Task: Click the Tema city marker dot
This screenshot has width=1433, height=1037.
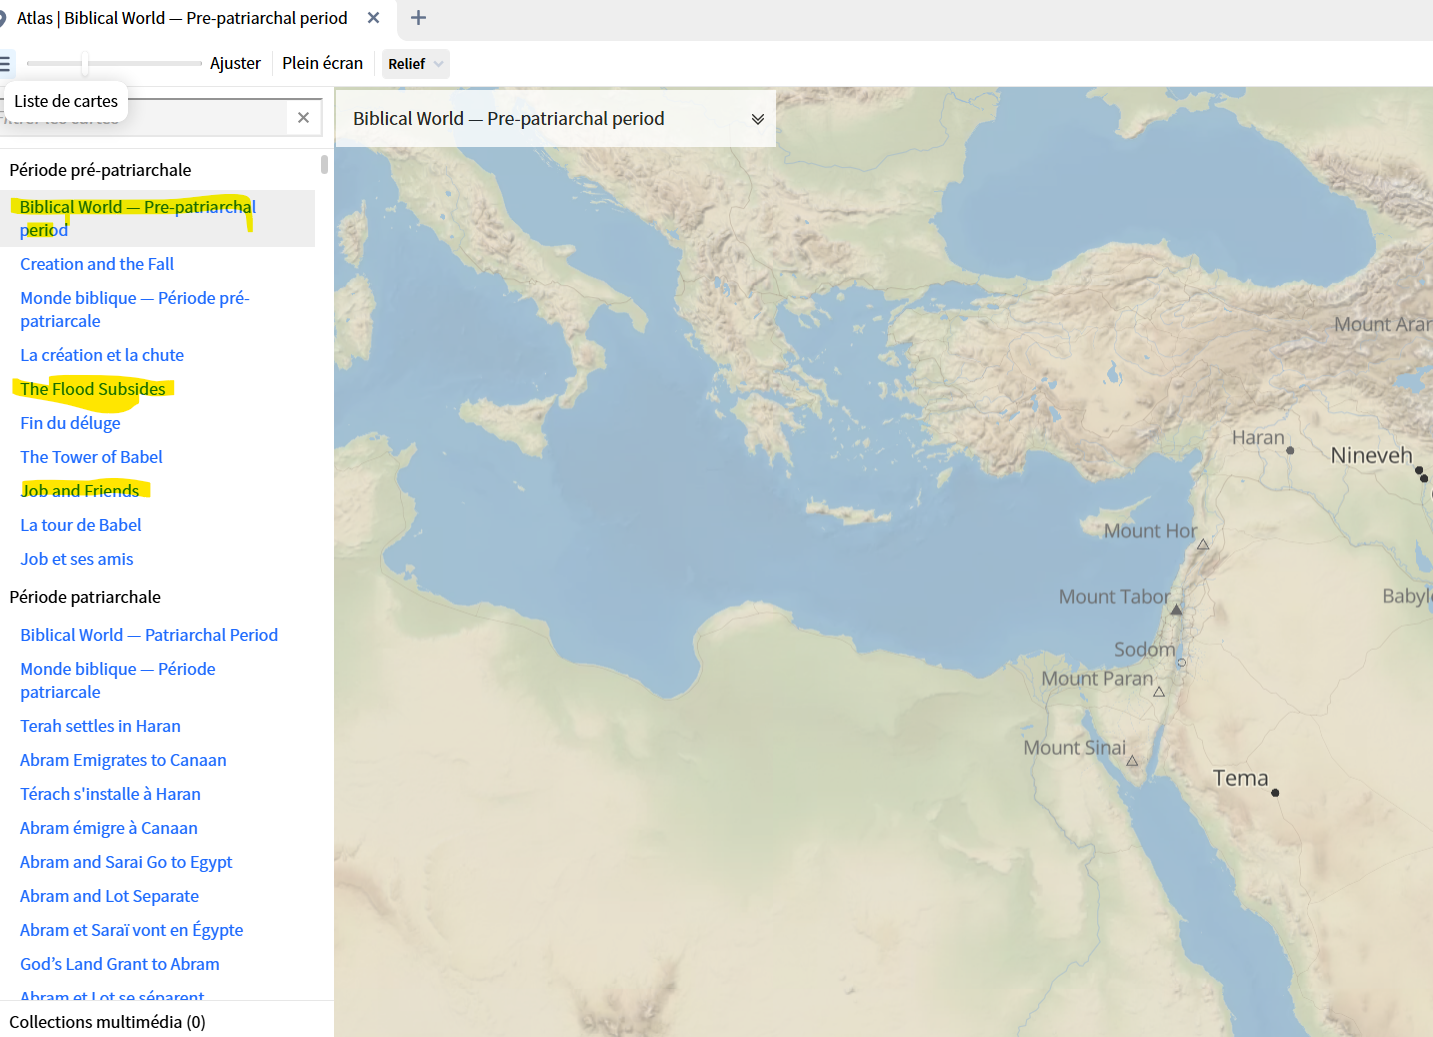Action: 1275,793
